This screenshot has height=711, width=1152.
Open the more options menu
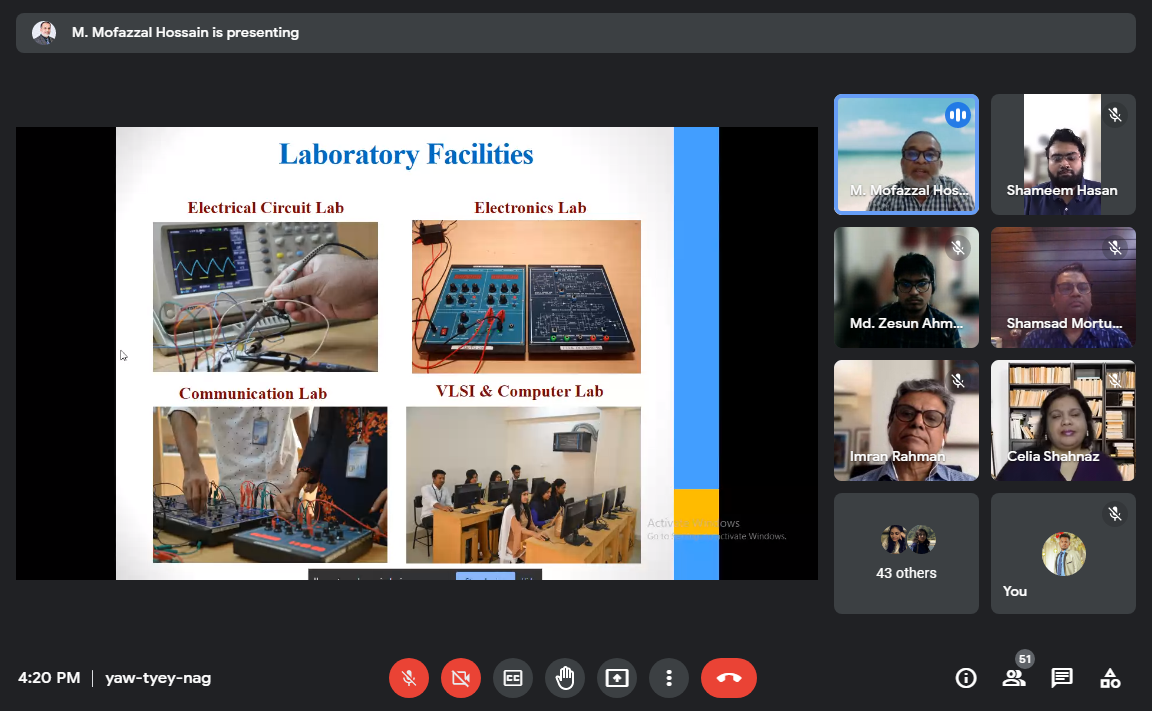[x=669, y=678]
